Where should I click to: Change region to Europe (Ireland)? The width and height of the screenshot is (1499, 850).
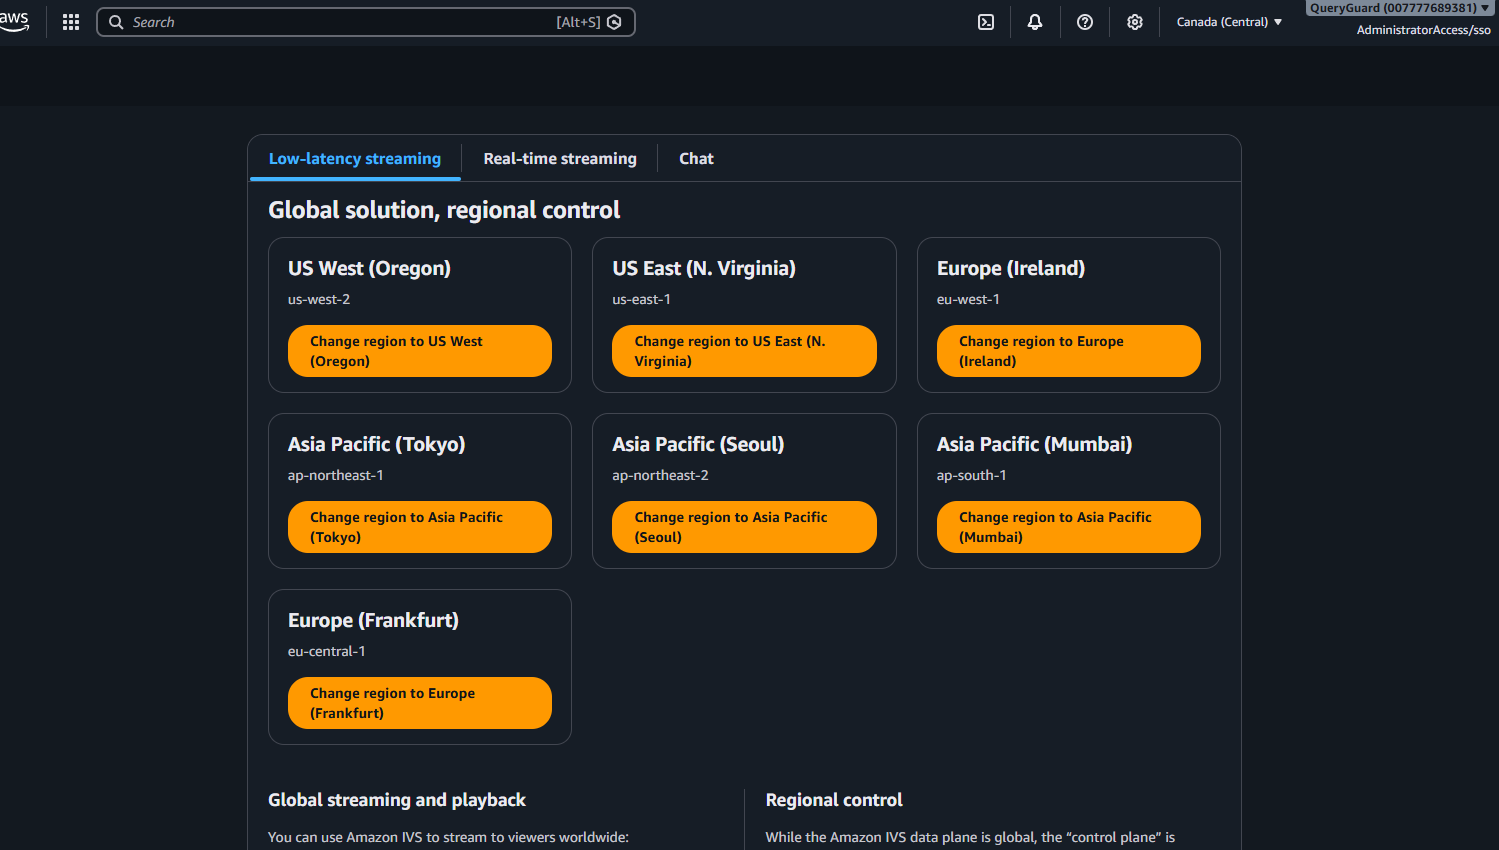pyautogui.click(x=1069, y=351)
